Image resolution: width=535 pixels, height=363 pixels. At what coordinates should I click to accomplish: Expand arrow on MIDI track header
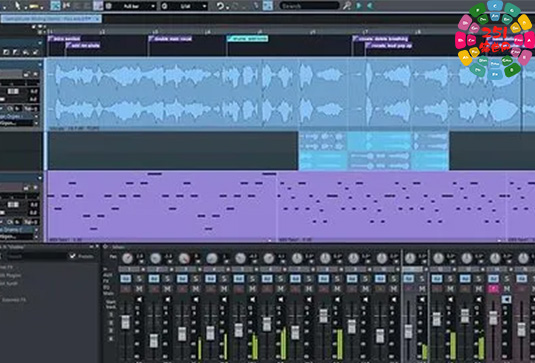(40, 178)
